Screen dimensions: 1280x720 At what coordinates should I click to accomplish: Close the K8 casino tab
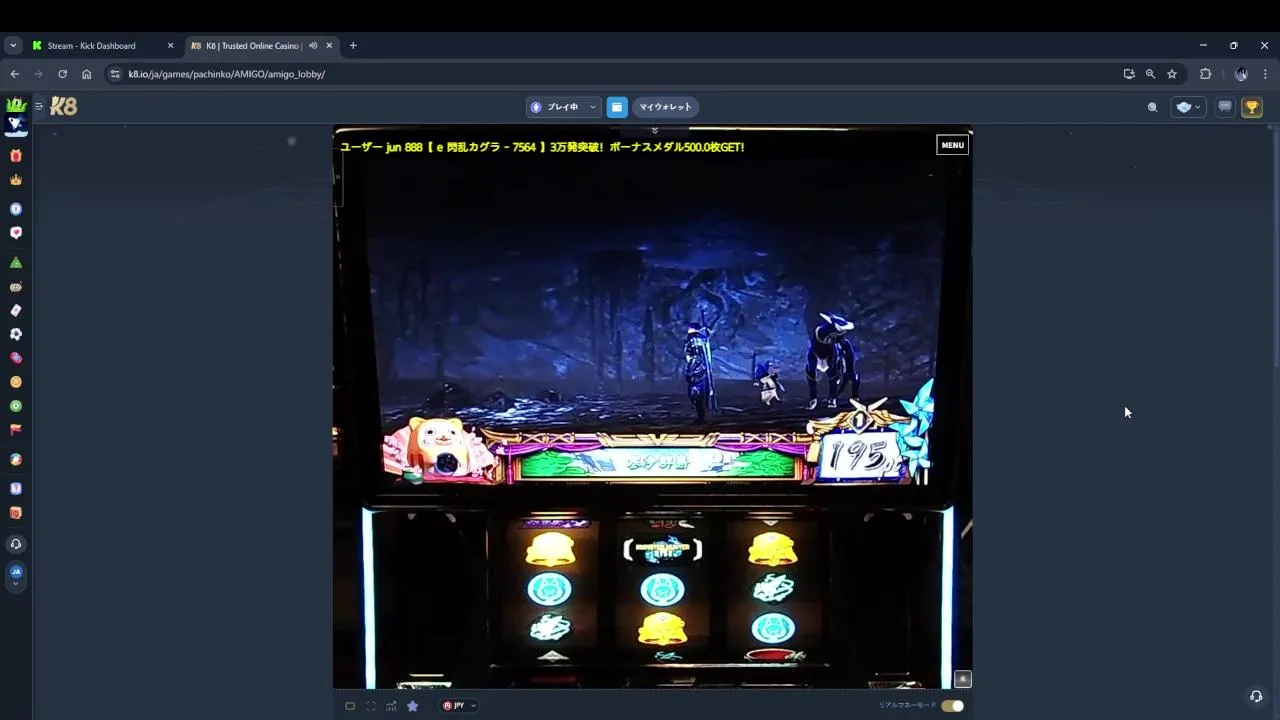point(329,45)
